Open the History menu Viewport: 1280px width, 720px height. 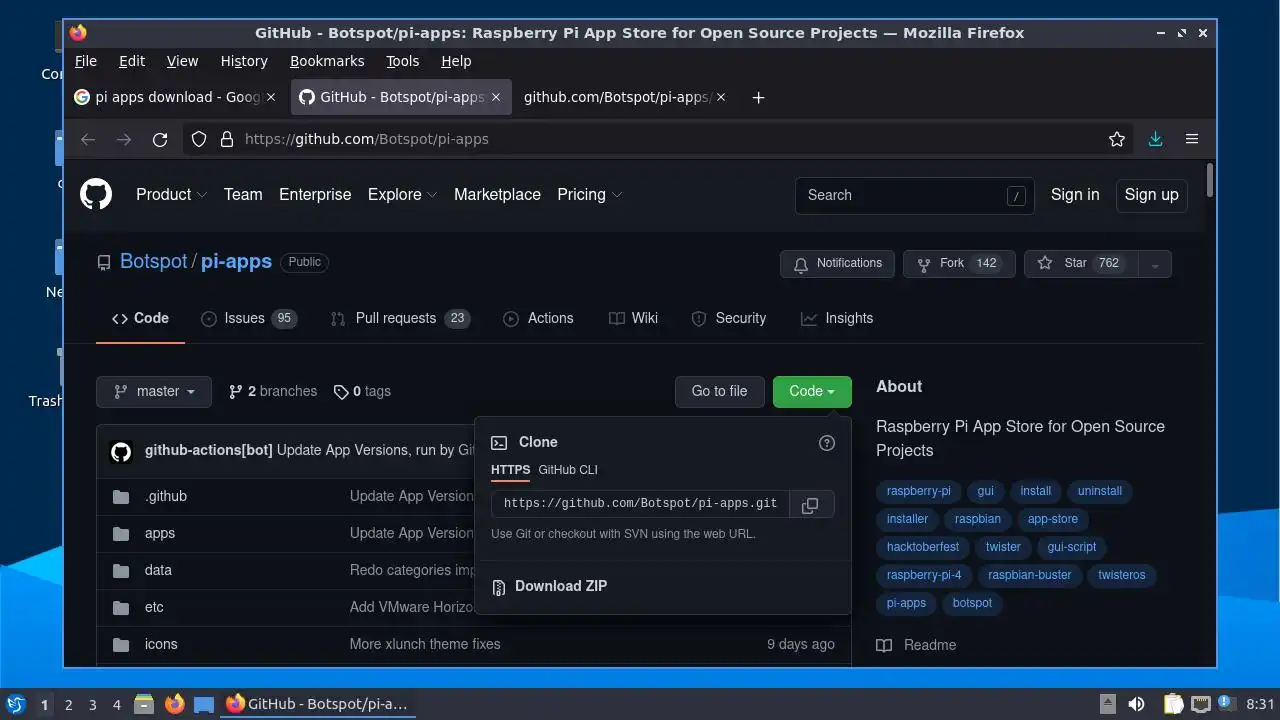click(244, 61)
